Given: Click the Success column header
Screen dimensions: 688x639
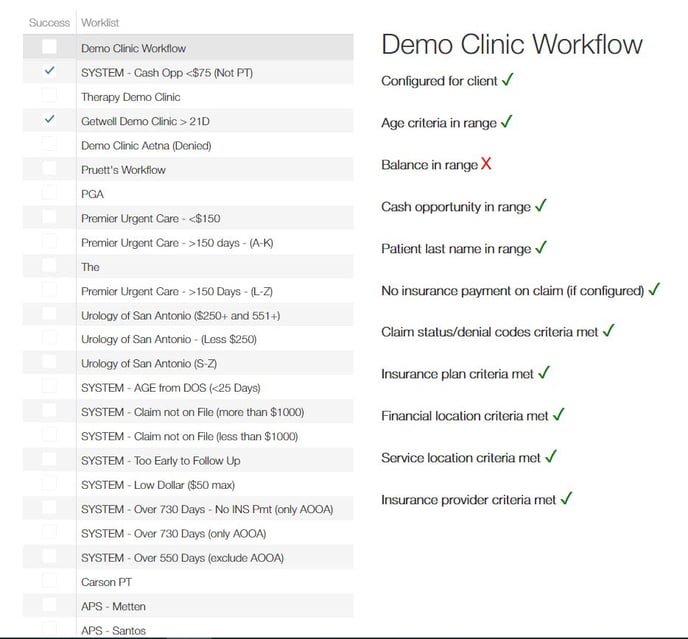Looking at the screenshot, I should (x=49, y=22).
